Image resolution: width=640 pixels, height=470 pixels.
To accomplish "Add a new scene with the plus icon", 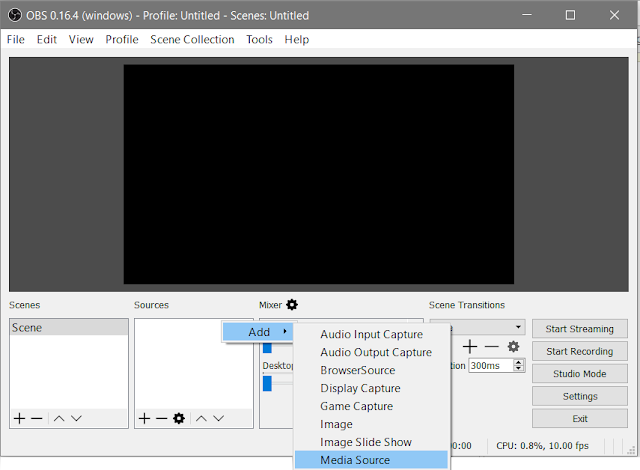I will 19,418.
